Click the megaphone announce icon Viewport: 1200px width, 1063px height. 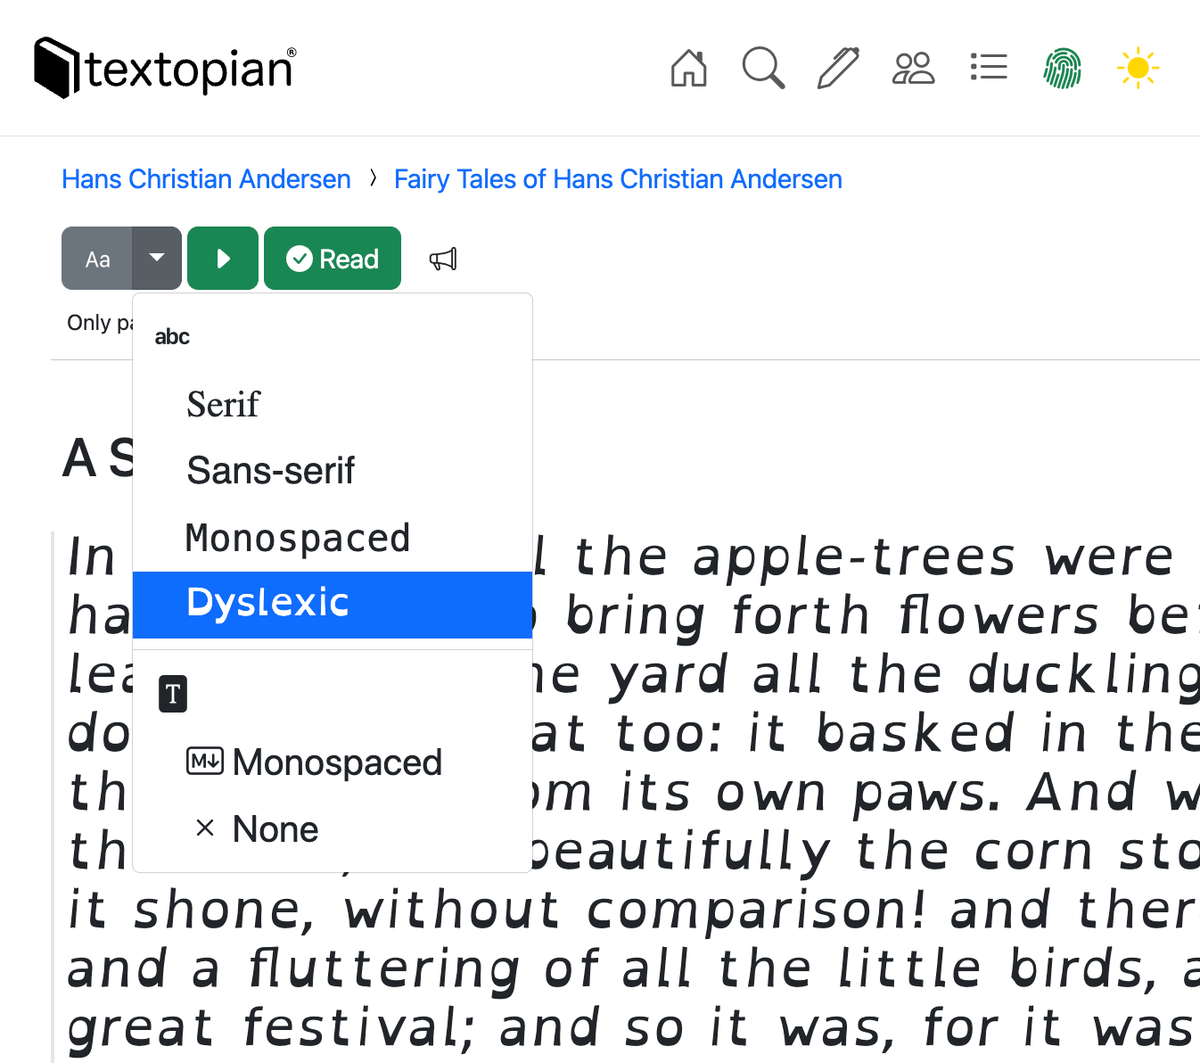[443, 260]
